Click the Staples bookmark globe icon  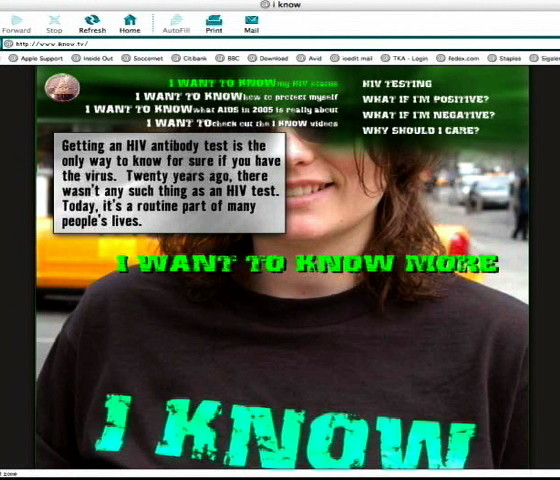[x=492, y=58]
